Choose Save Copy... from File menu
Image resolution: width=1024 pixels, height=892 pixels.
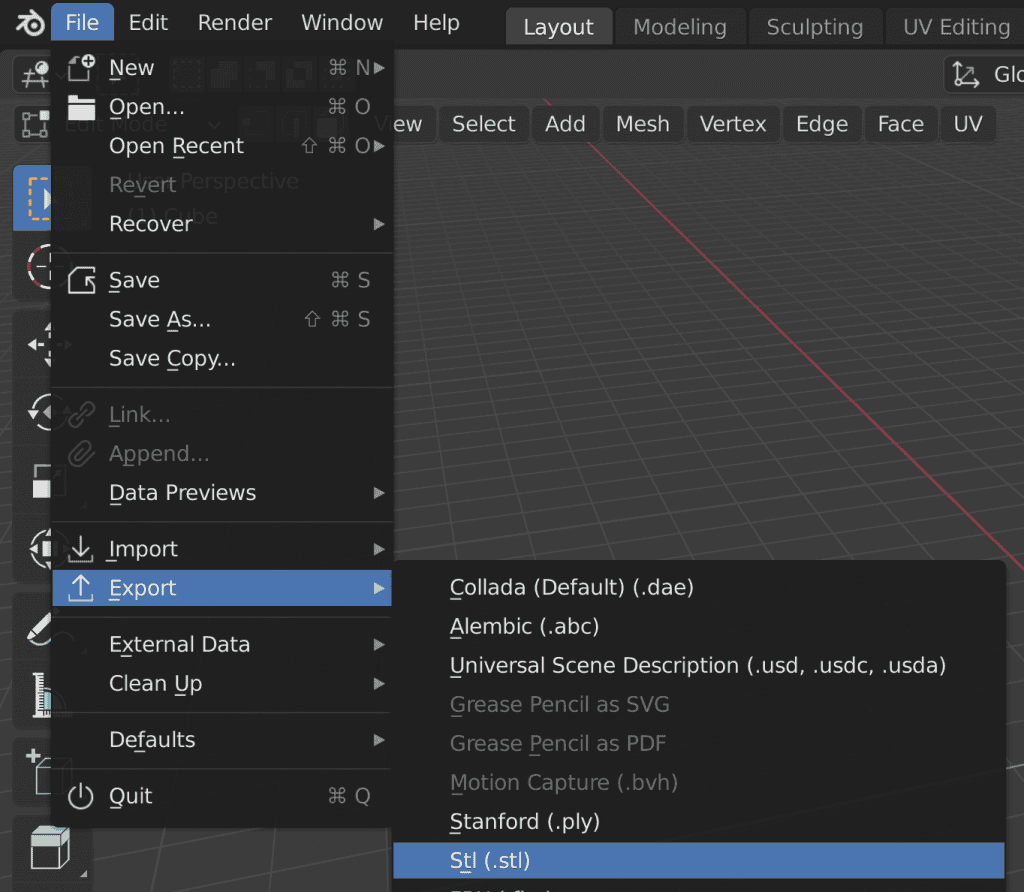[x=223, y=358]
